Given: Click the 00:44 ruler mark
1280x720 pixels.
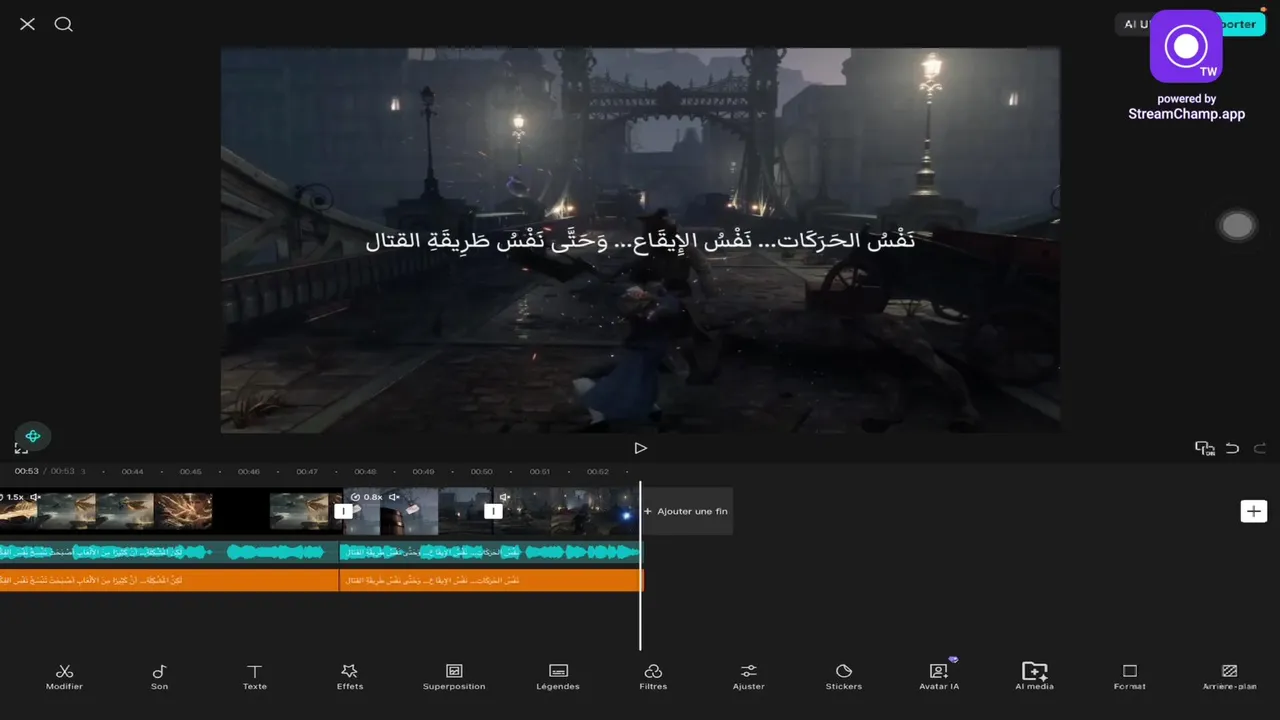Looking at the screenshot, I should click(132, 471).
